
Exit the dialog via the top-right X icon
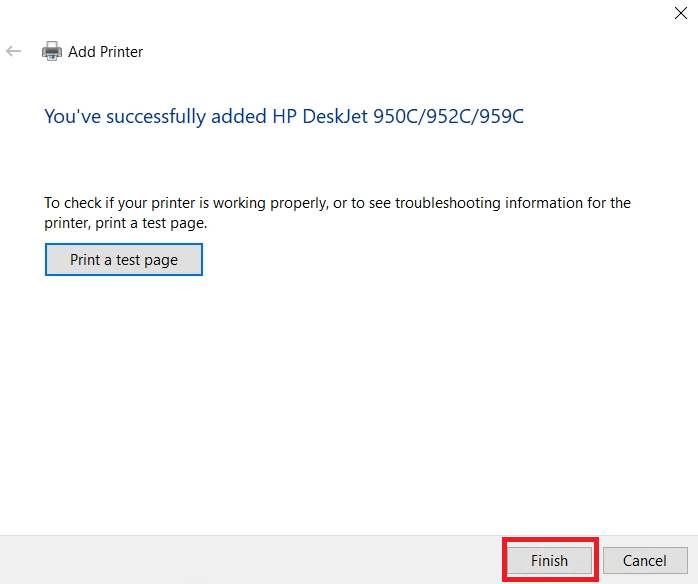click(x=681, y=13)
